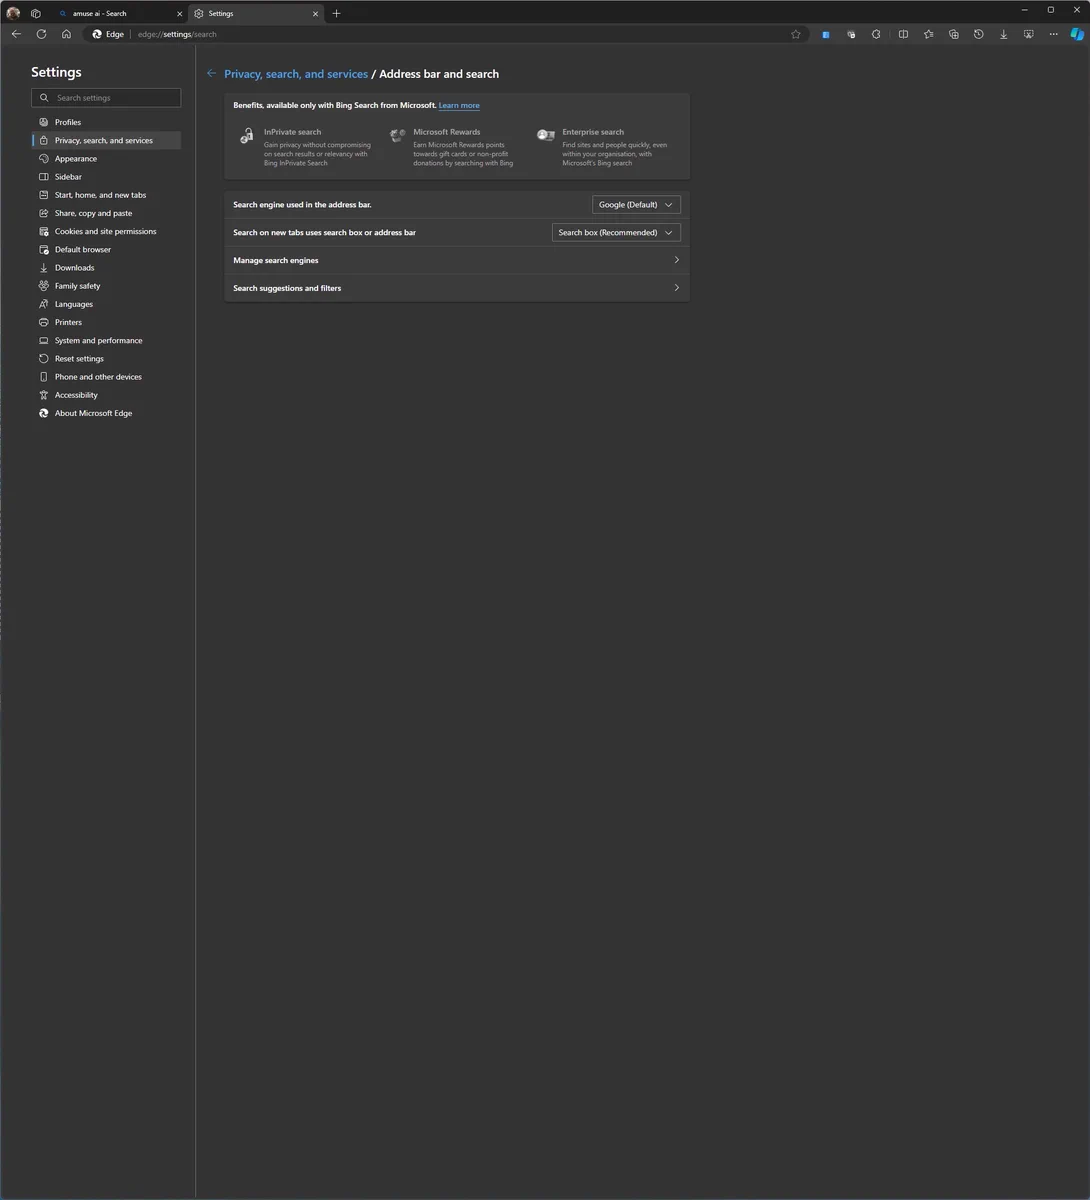Click the Settings page title
Image resolution: width=1090 pixels, height=1200 pixels.
click(x=56, y=72)
